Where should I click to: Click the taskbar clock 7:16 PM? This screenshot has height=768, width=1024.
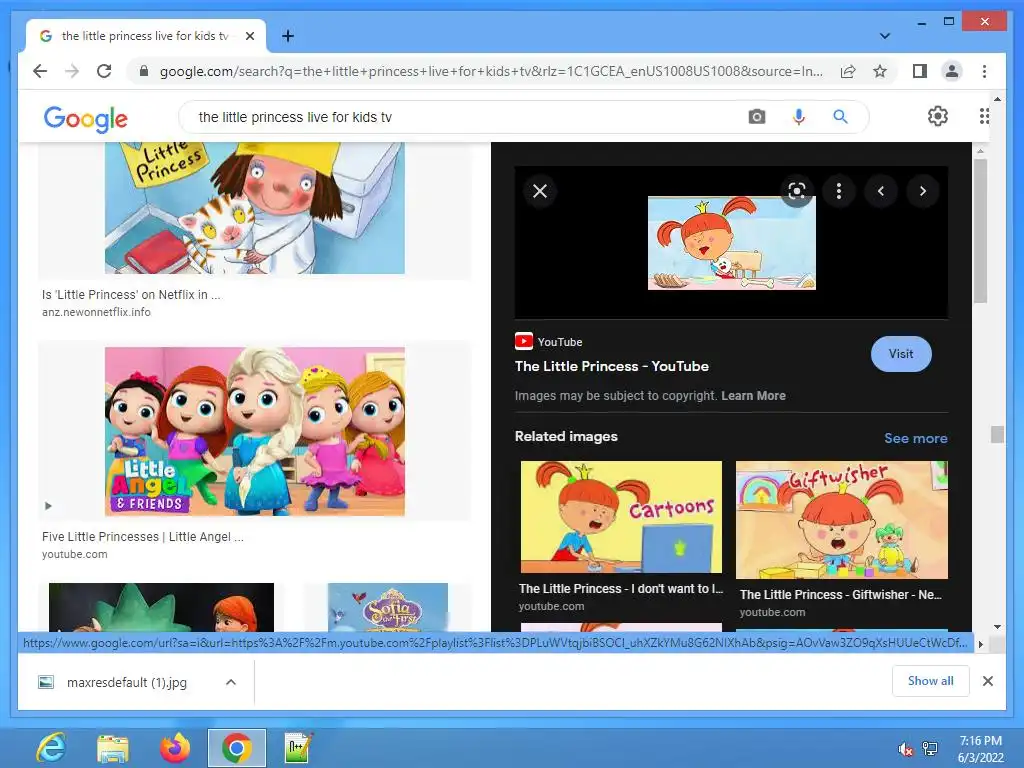click(980, 741)
